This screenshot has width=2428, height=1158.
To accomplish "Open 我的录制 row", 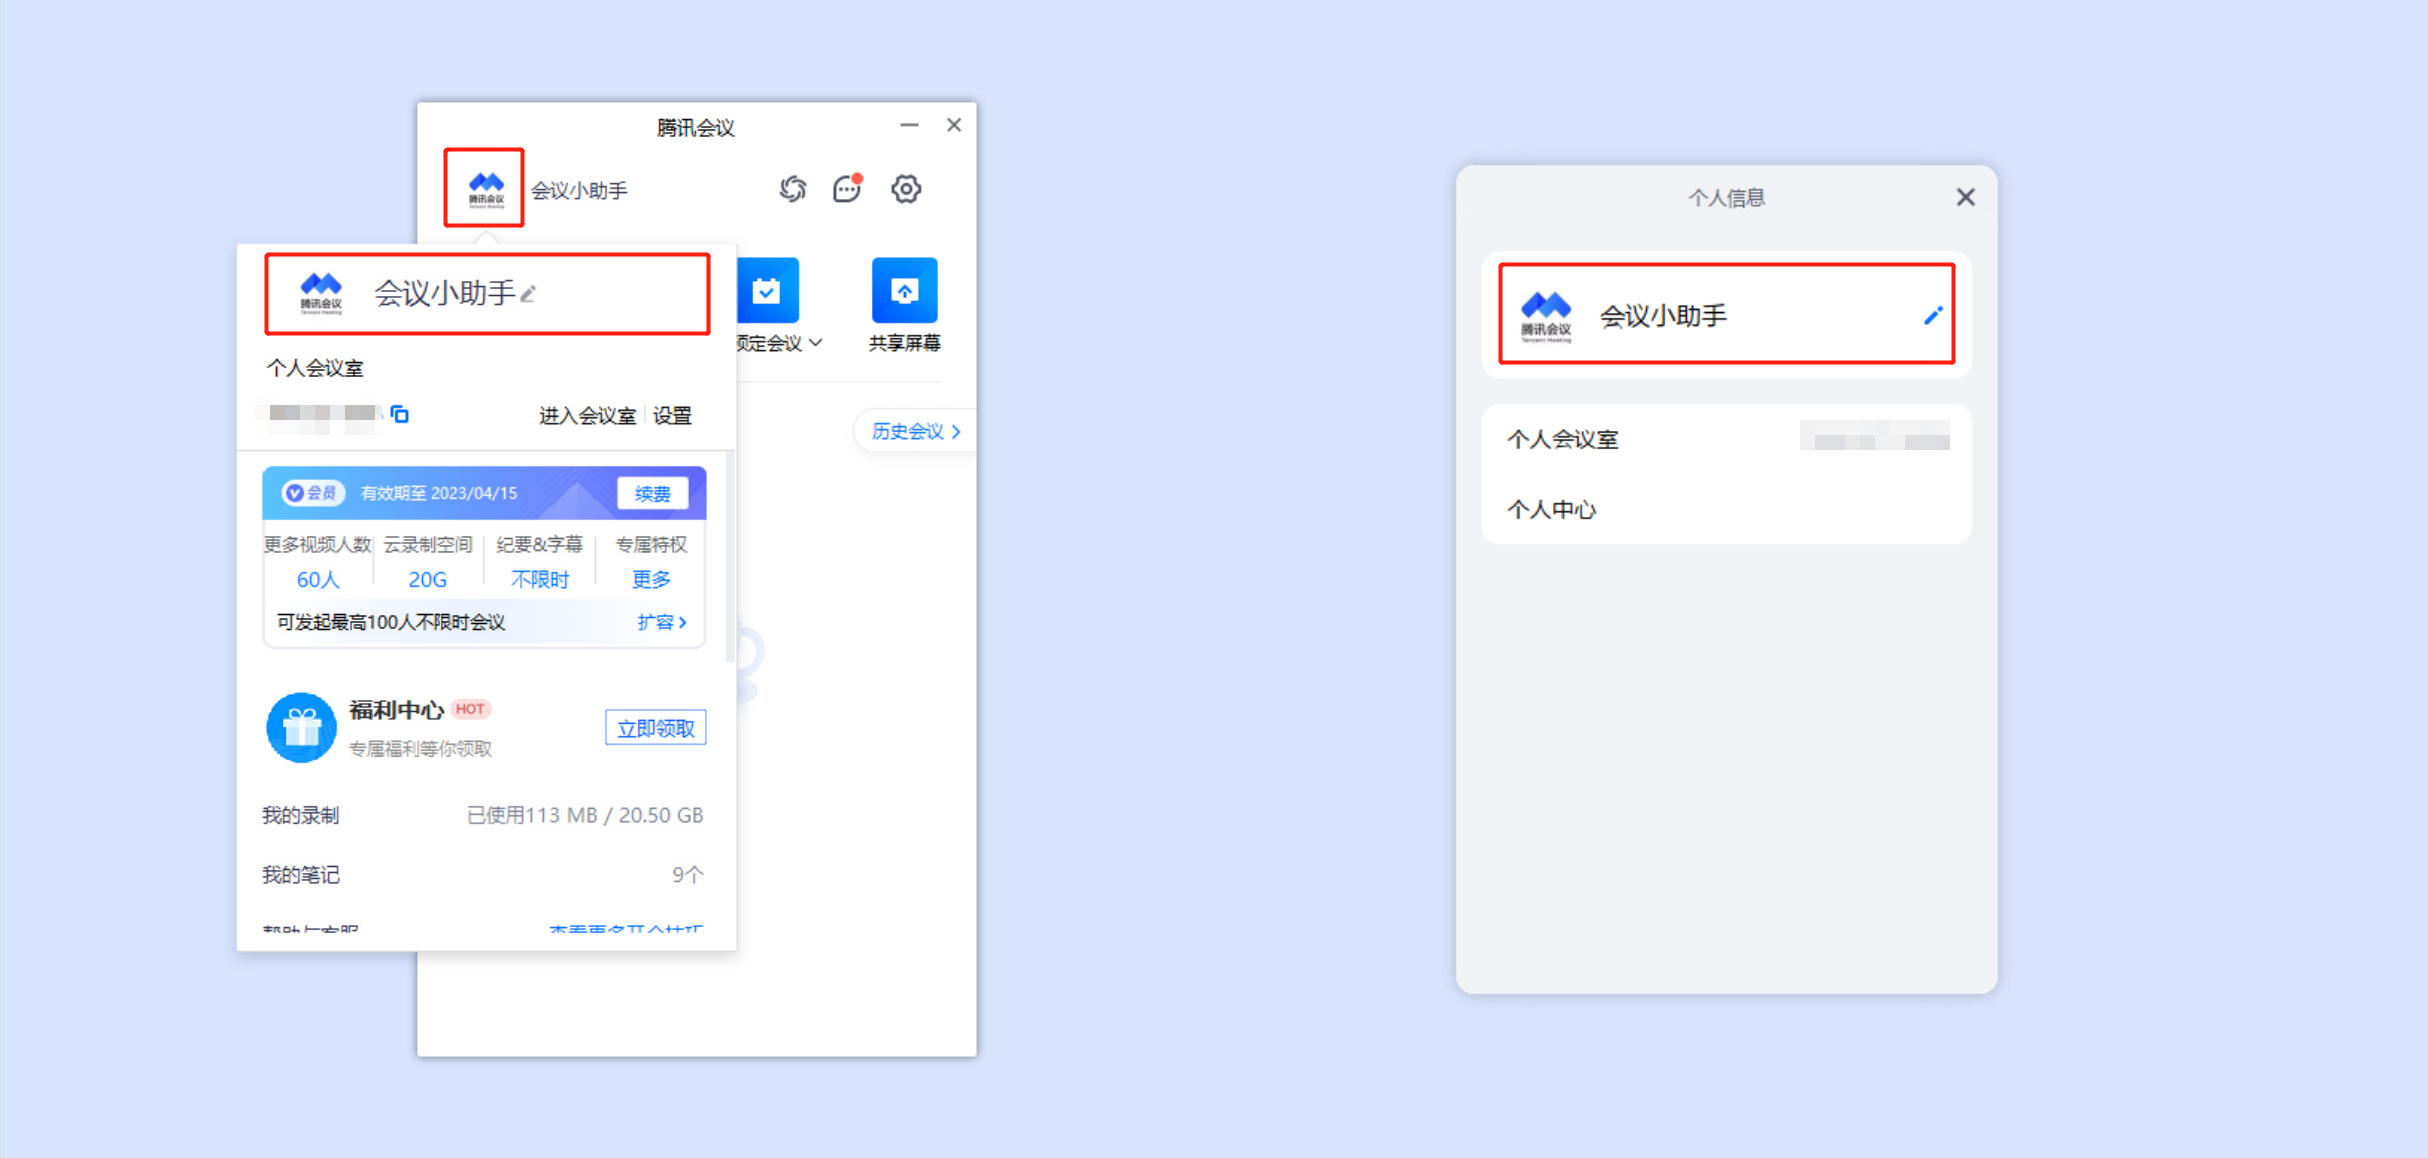I will 483,815.
